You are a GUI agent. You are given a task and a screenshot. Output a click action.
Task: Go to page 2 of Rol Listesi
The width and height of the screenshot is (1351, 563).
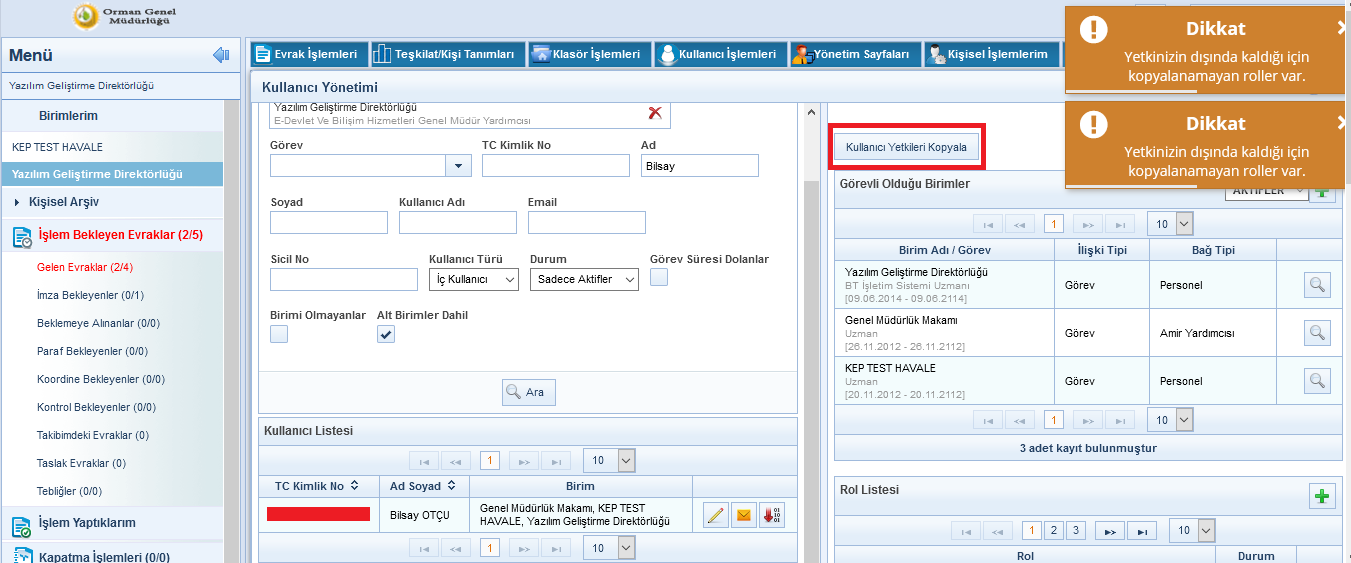click(x=1053, y=530)
